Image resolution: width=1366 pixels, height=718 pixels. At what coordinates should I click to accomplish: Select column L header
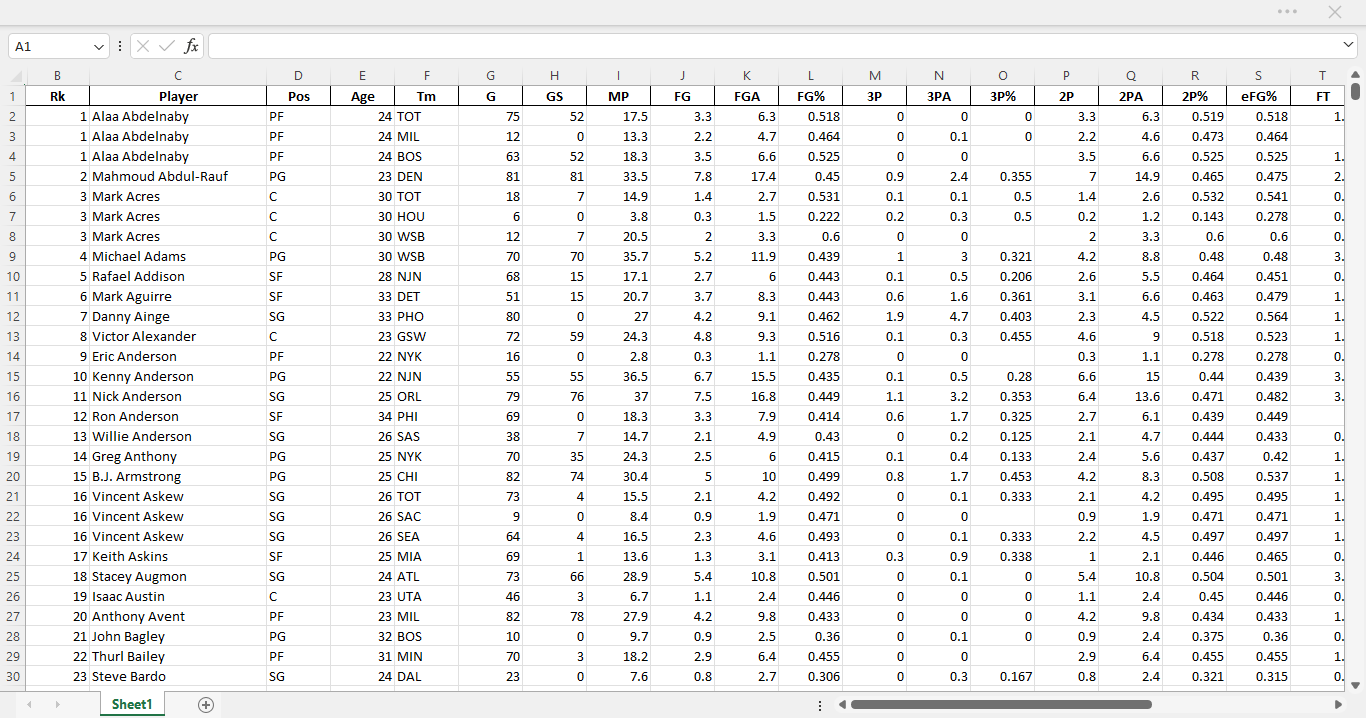coord(810,76)
